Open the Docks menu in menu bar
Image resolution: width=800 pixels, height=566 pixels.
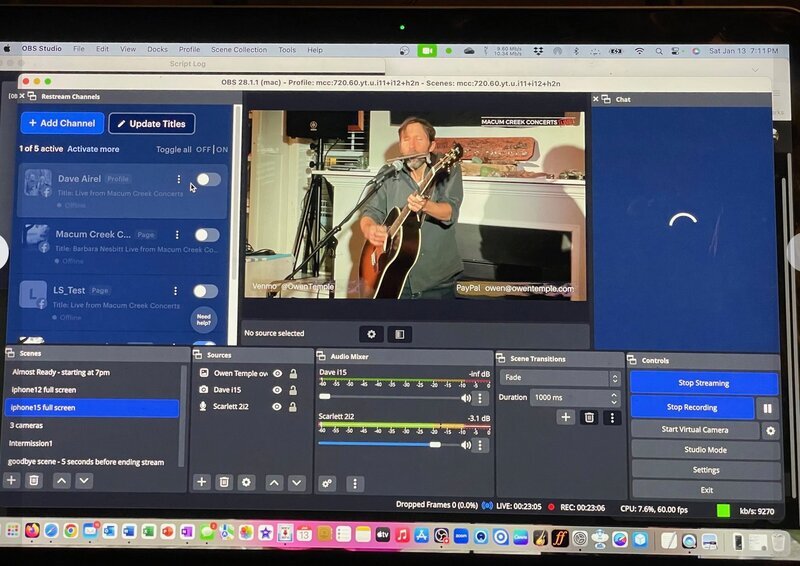click(x=157, y=49)
